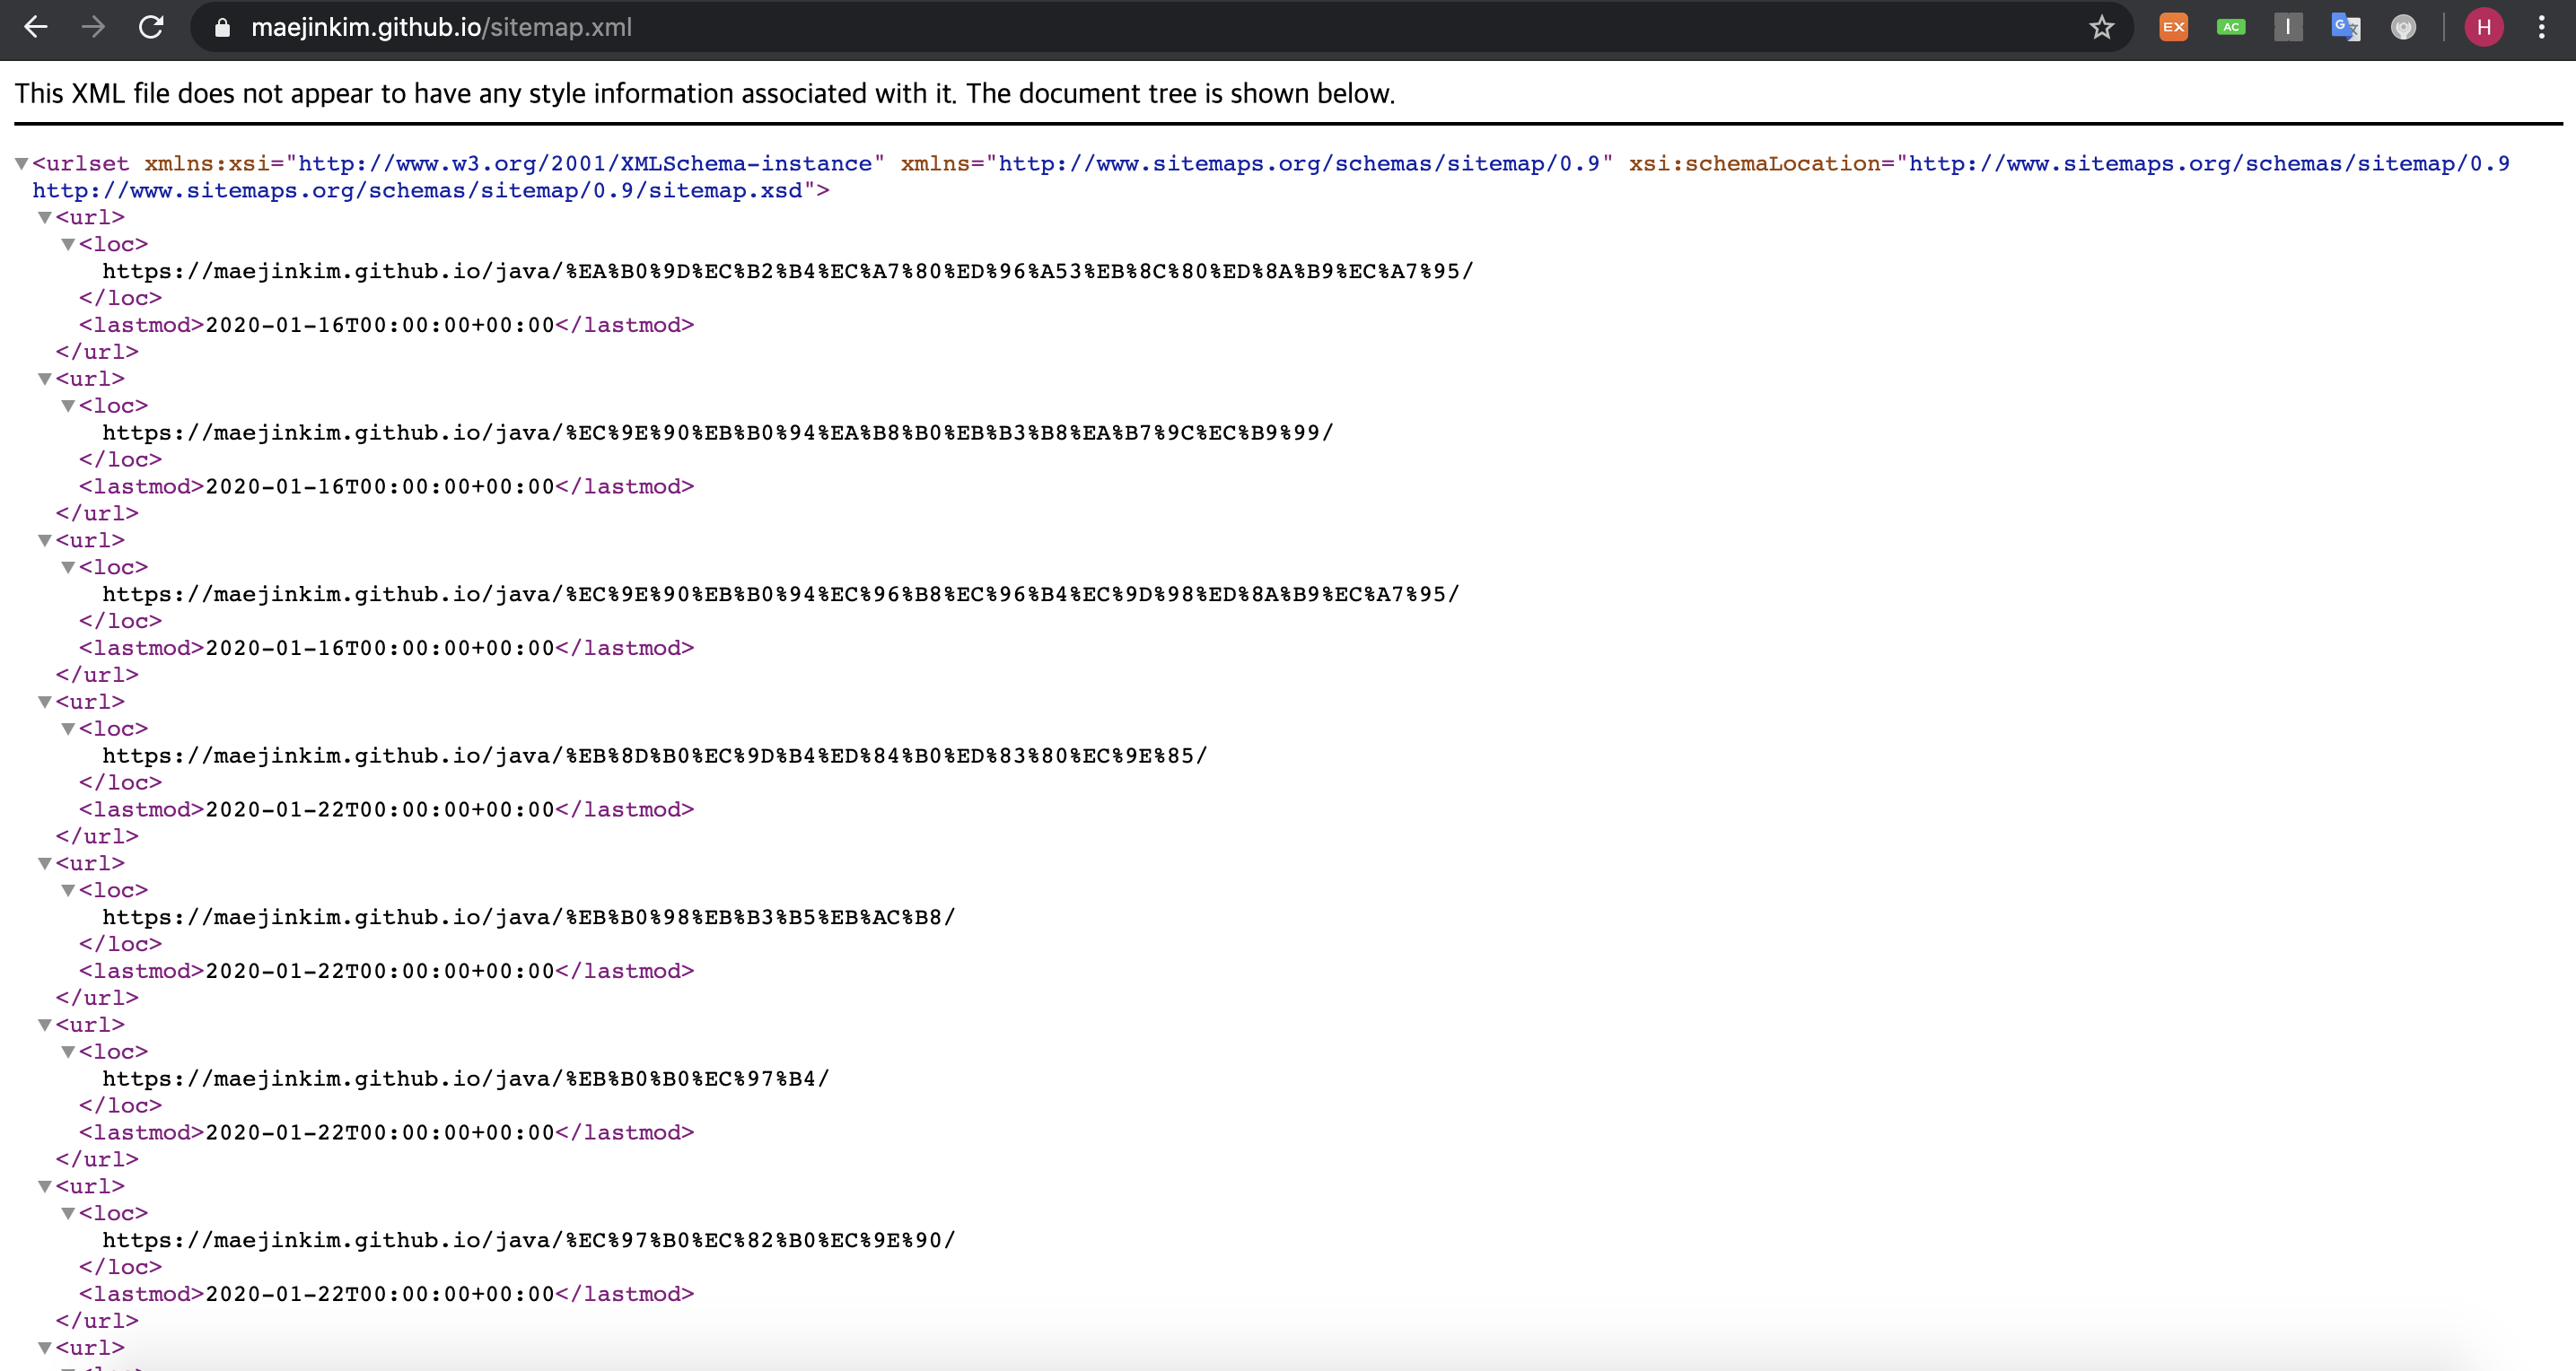The width and height of the screenshot is (2576, 1371).
Task: Click the loc URL ending %EA%B7%9C%EC%B9%99/
Action: (718, 433)
